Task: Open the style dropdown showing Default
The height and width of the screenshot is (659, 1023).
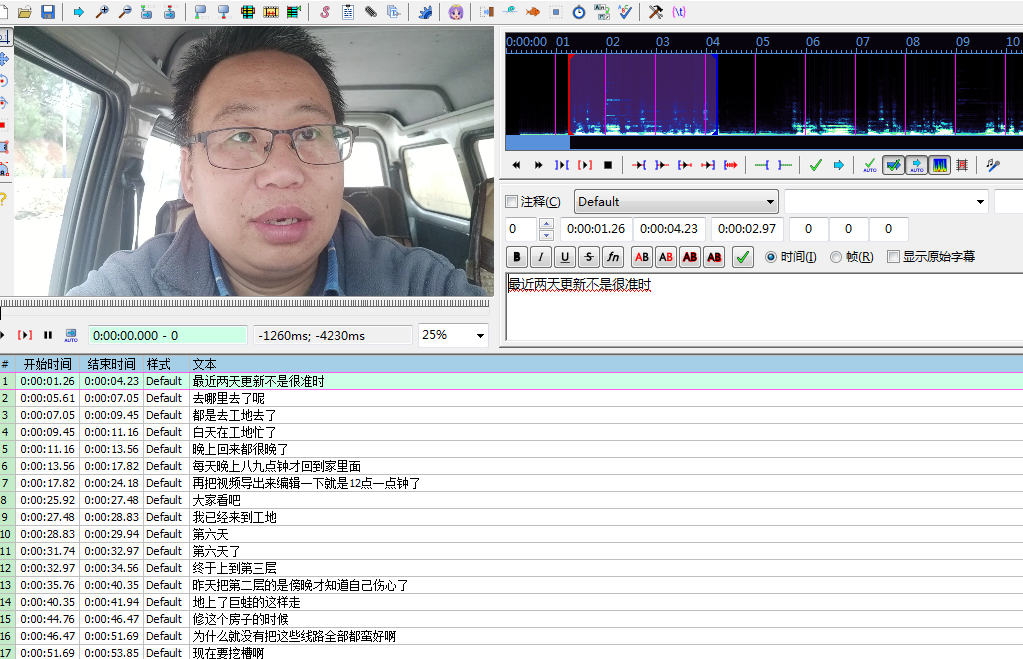Action: click(x=676, y=201)
